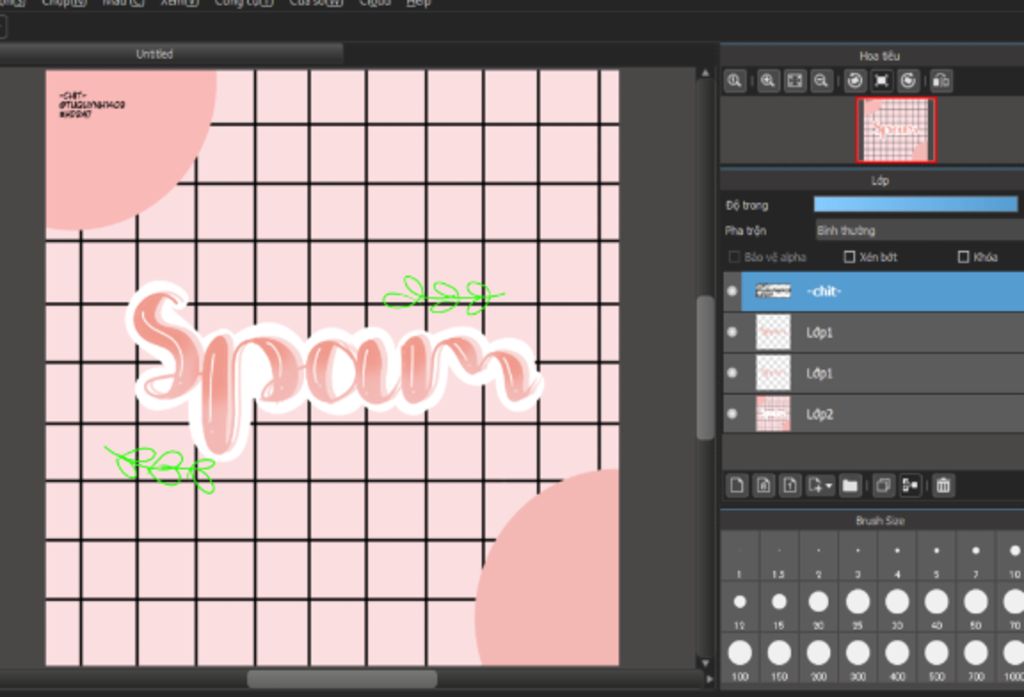Choose brush size 12
The image size is (1024, 697).
coord(740,607)
